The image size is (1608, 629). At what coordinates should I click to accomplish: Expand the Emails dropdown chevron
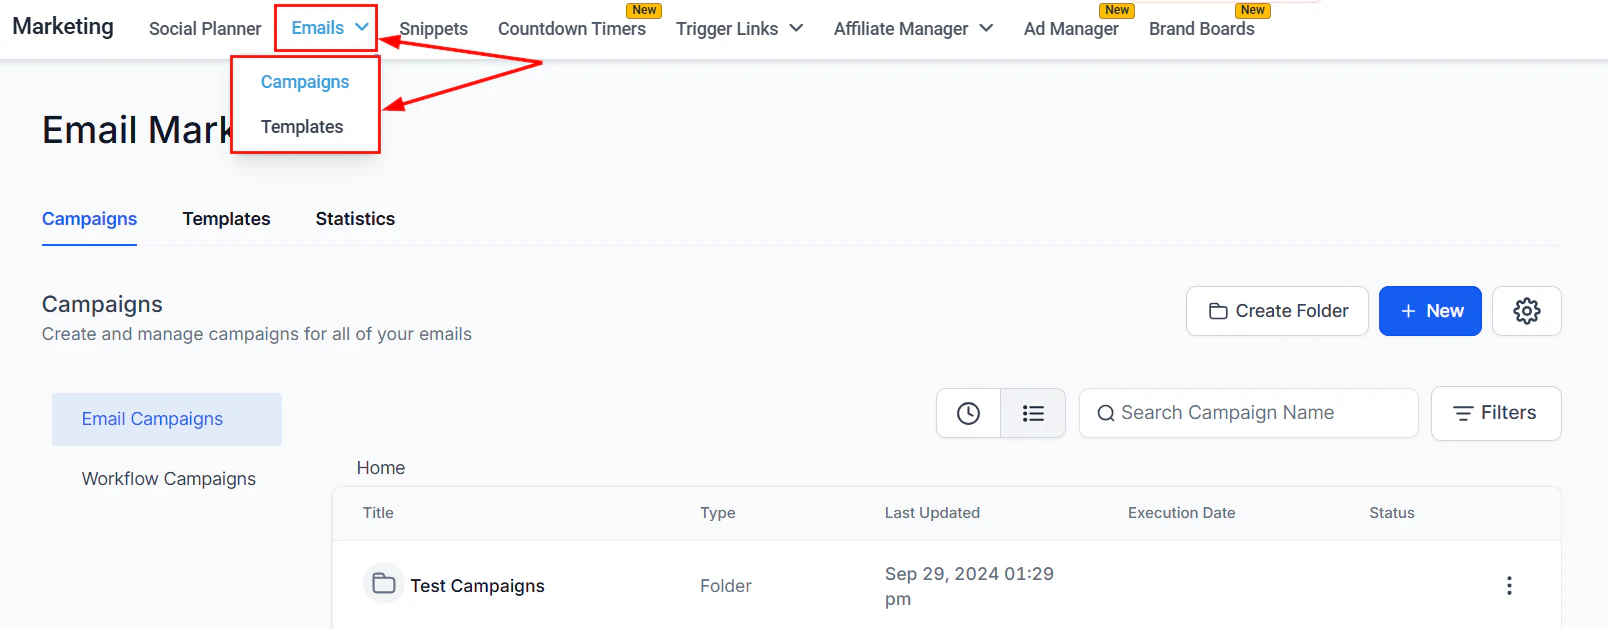click(362, 27)
